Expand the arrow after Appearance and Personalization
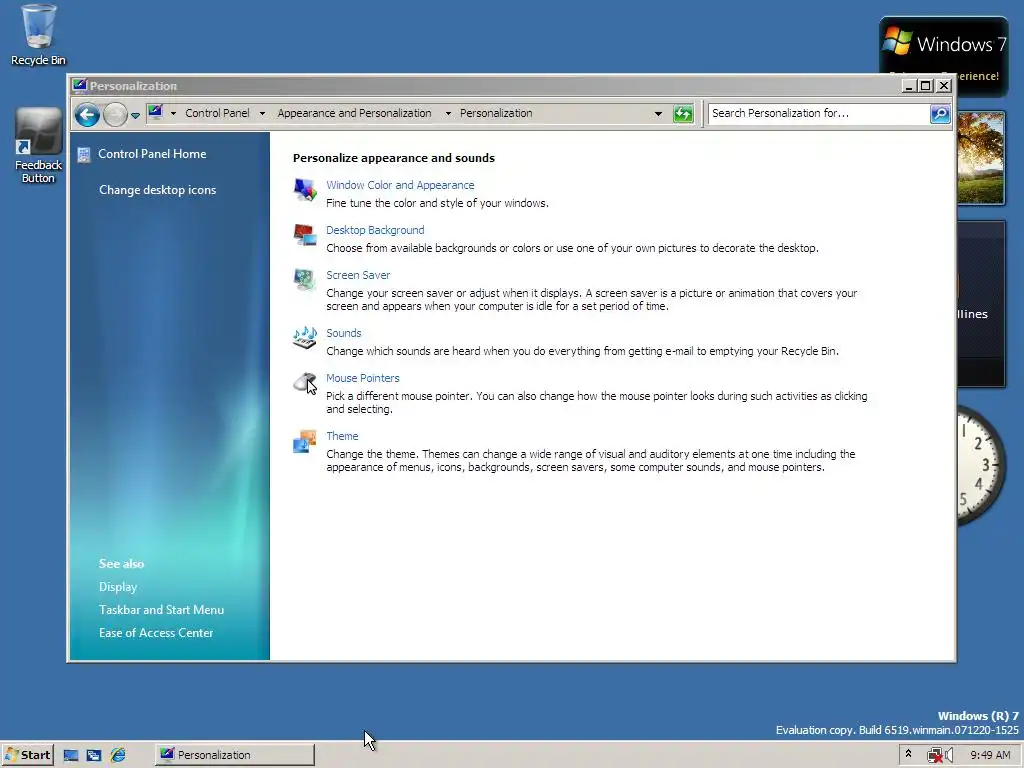This screenshot has height=768, width=1024. pyautogui.click(x=448, y=113)
